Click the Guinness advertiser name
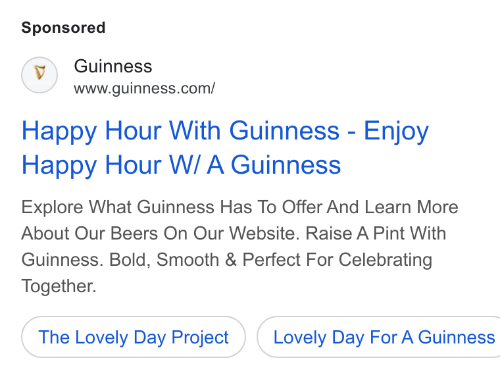 click(x=113, y=66)
